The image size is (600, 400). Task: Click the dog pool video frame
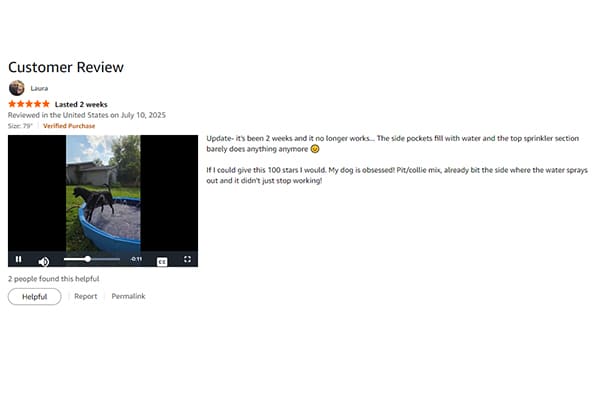point(103,193)
